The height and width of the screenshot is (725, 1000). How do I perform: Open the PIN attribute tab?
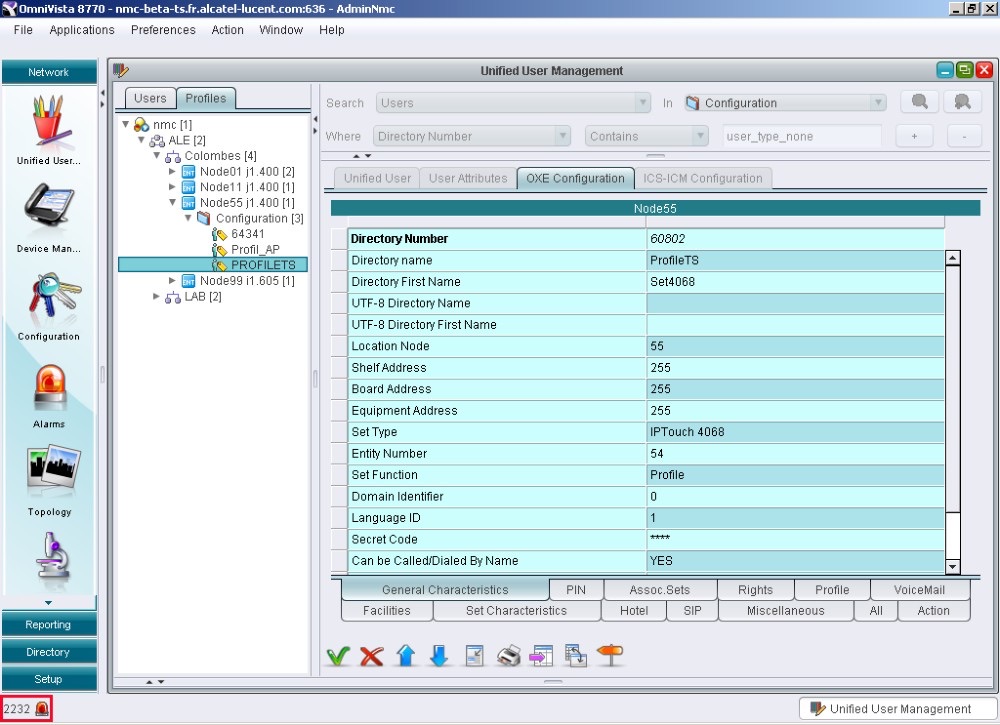[x=575, y=590]
